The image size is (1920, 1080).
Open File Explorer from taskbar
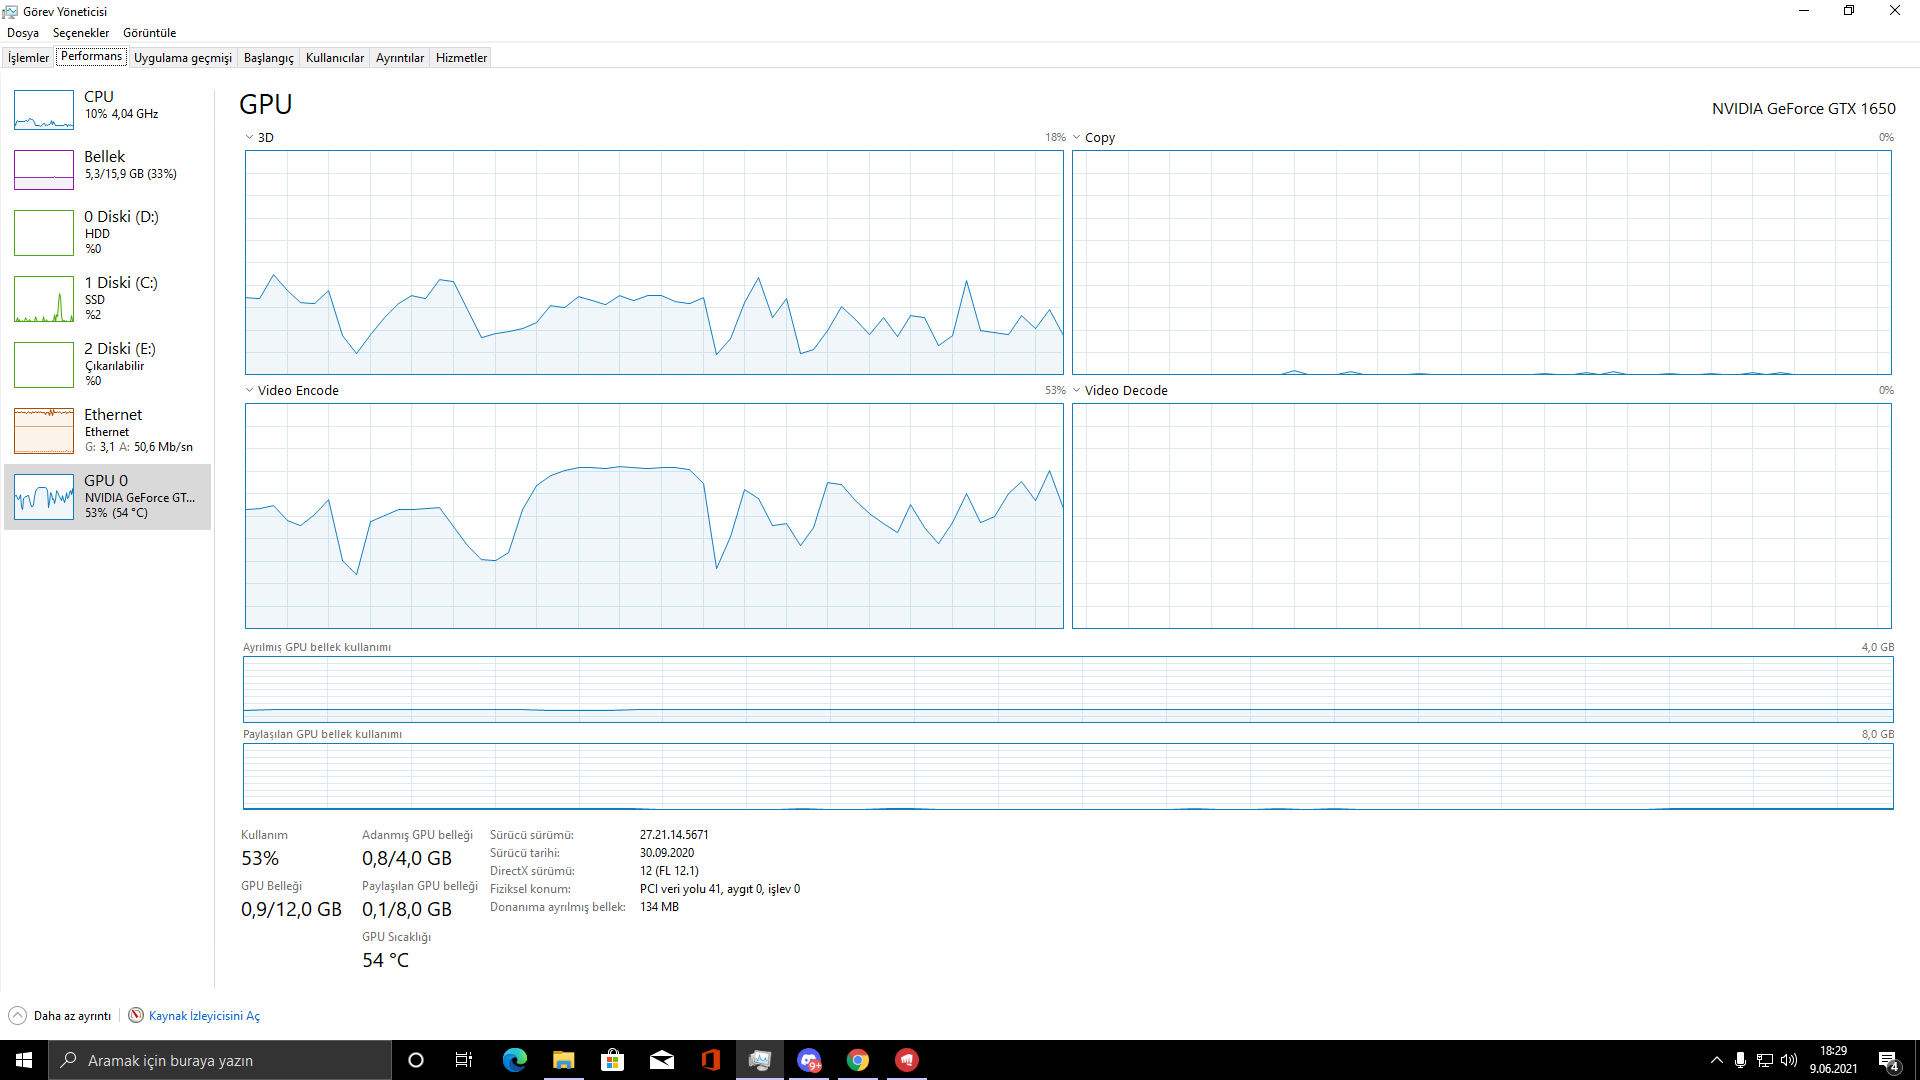(564, 1060)
